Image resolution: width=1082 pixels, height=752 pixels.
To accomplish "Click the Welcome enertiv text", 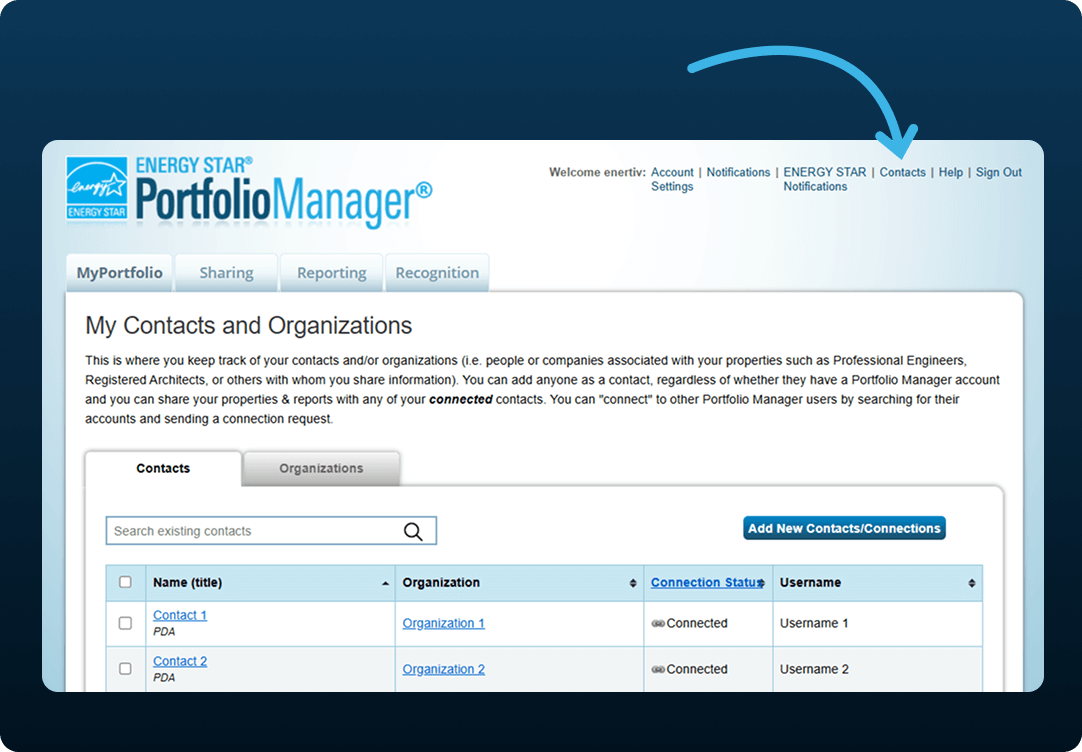I will pos(597,172).
